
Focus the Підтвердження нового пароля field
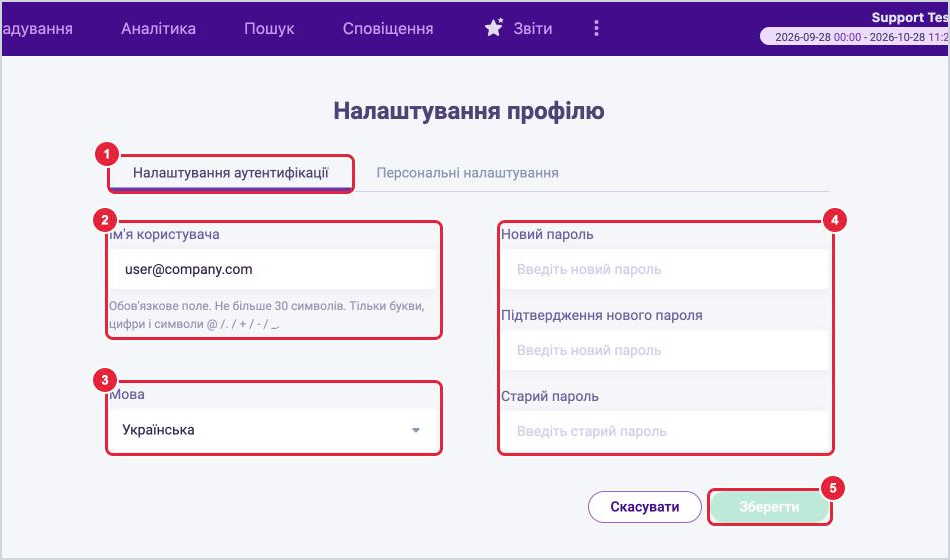coord(664,350)
